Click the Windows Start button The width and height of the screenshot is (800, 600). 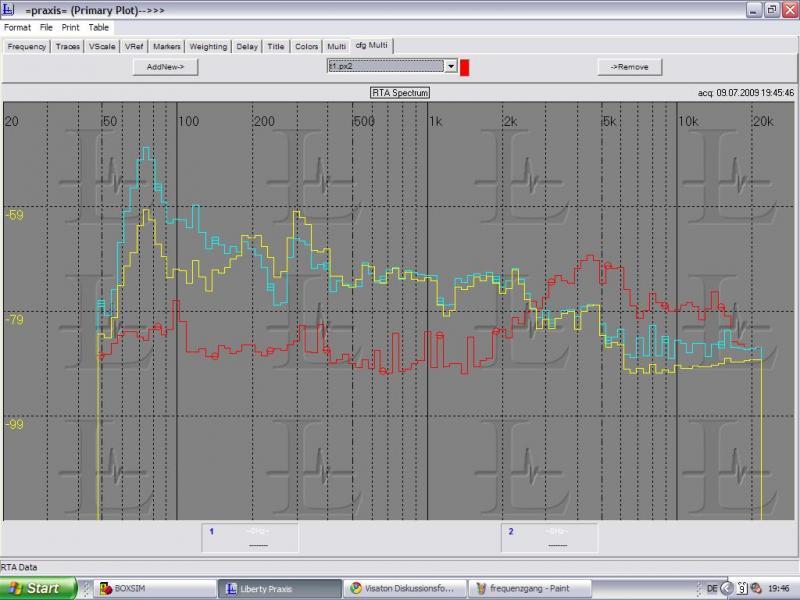click(38, 588)
